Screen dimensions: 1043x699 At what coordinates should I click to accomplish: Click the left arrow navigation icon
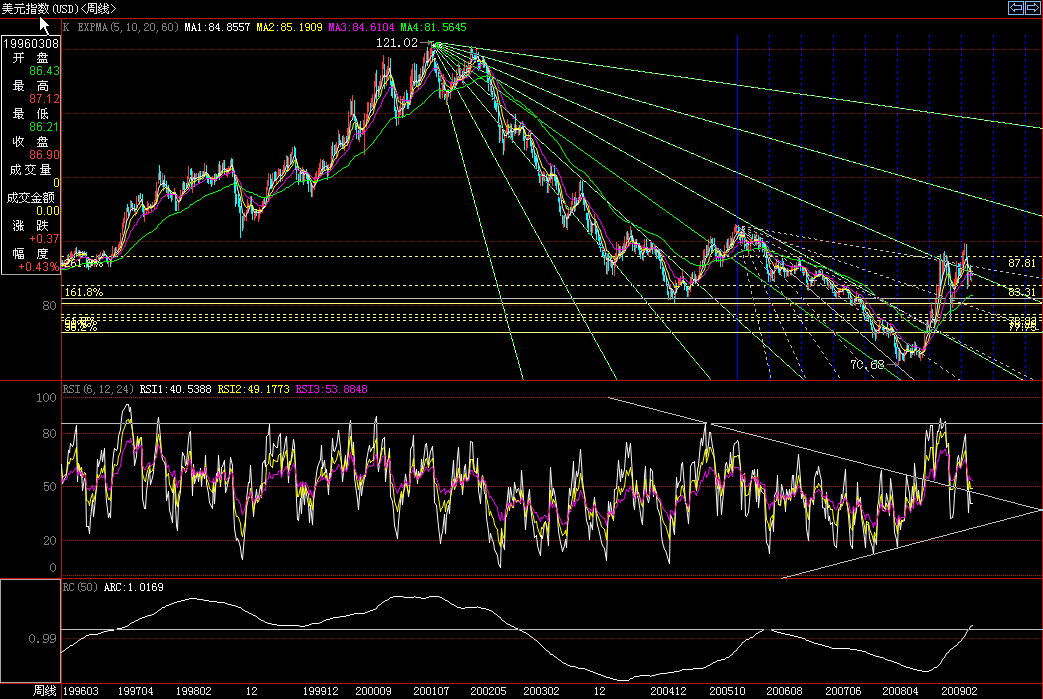pyautogui.click(x=1016, y=8)
